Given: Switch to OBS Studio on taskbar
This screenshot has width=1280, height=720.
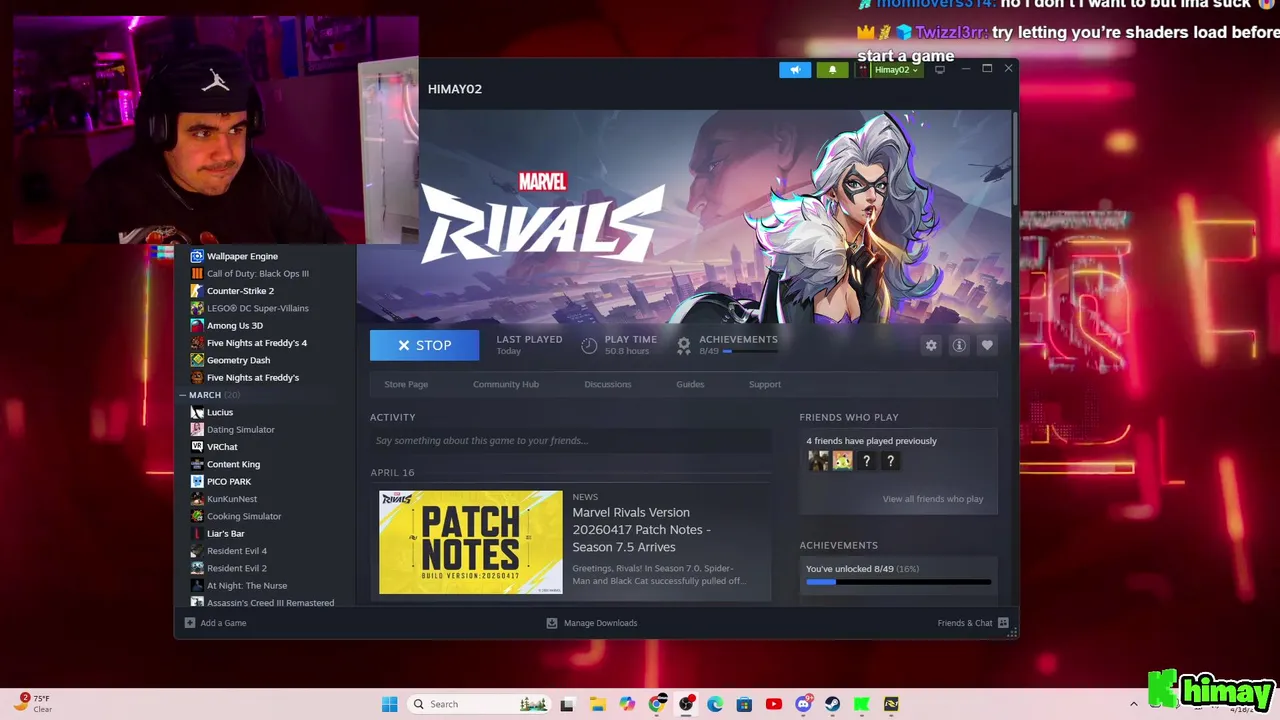Looking at the screenshot, I should (x=686, y=704).
